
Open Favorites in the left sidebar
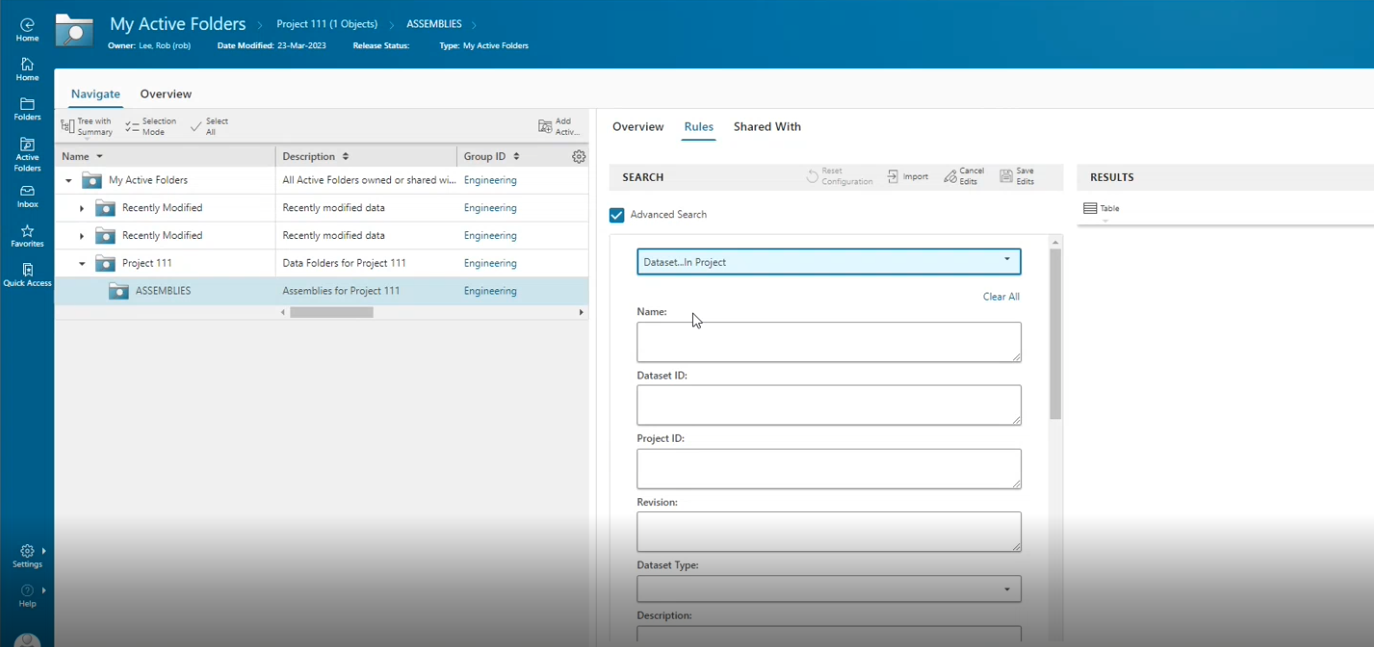coord(27,235)
